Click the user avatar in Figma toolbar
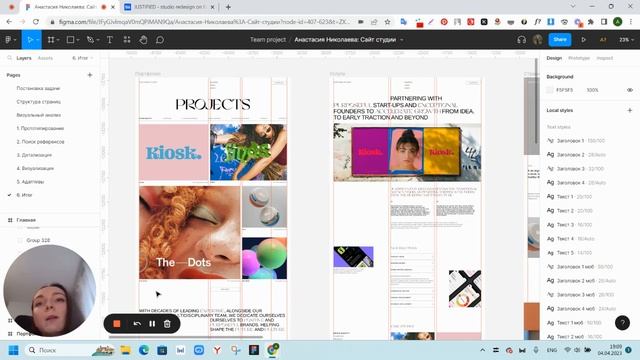The width and height of the screenshot is (640, 360). point(538,40)
